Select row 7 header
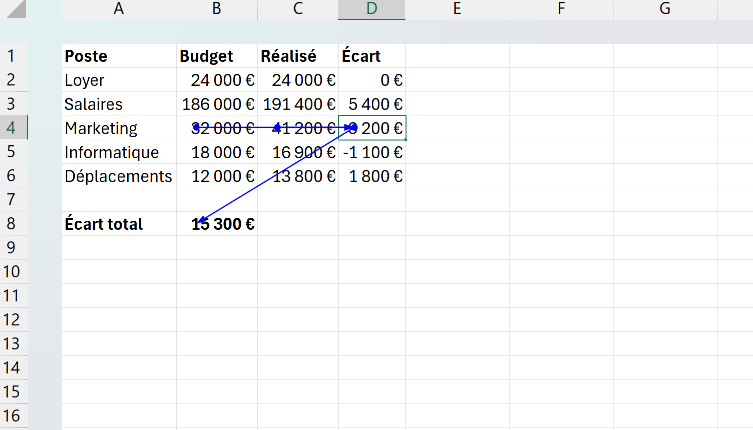753x430 pixels. tap(13, 200)
